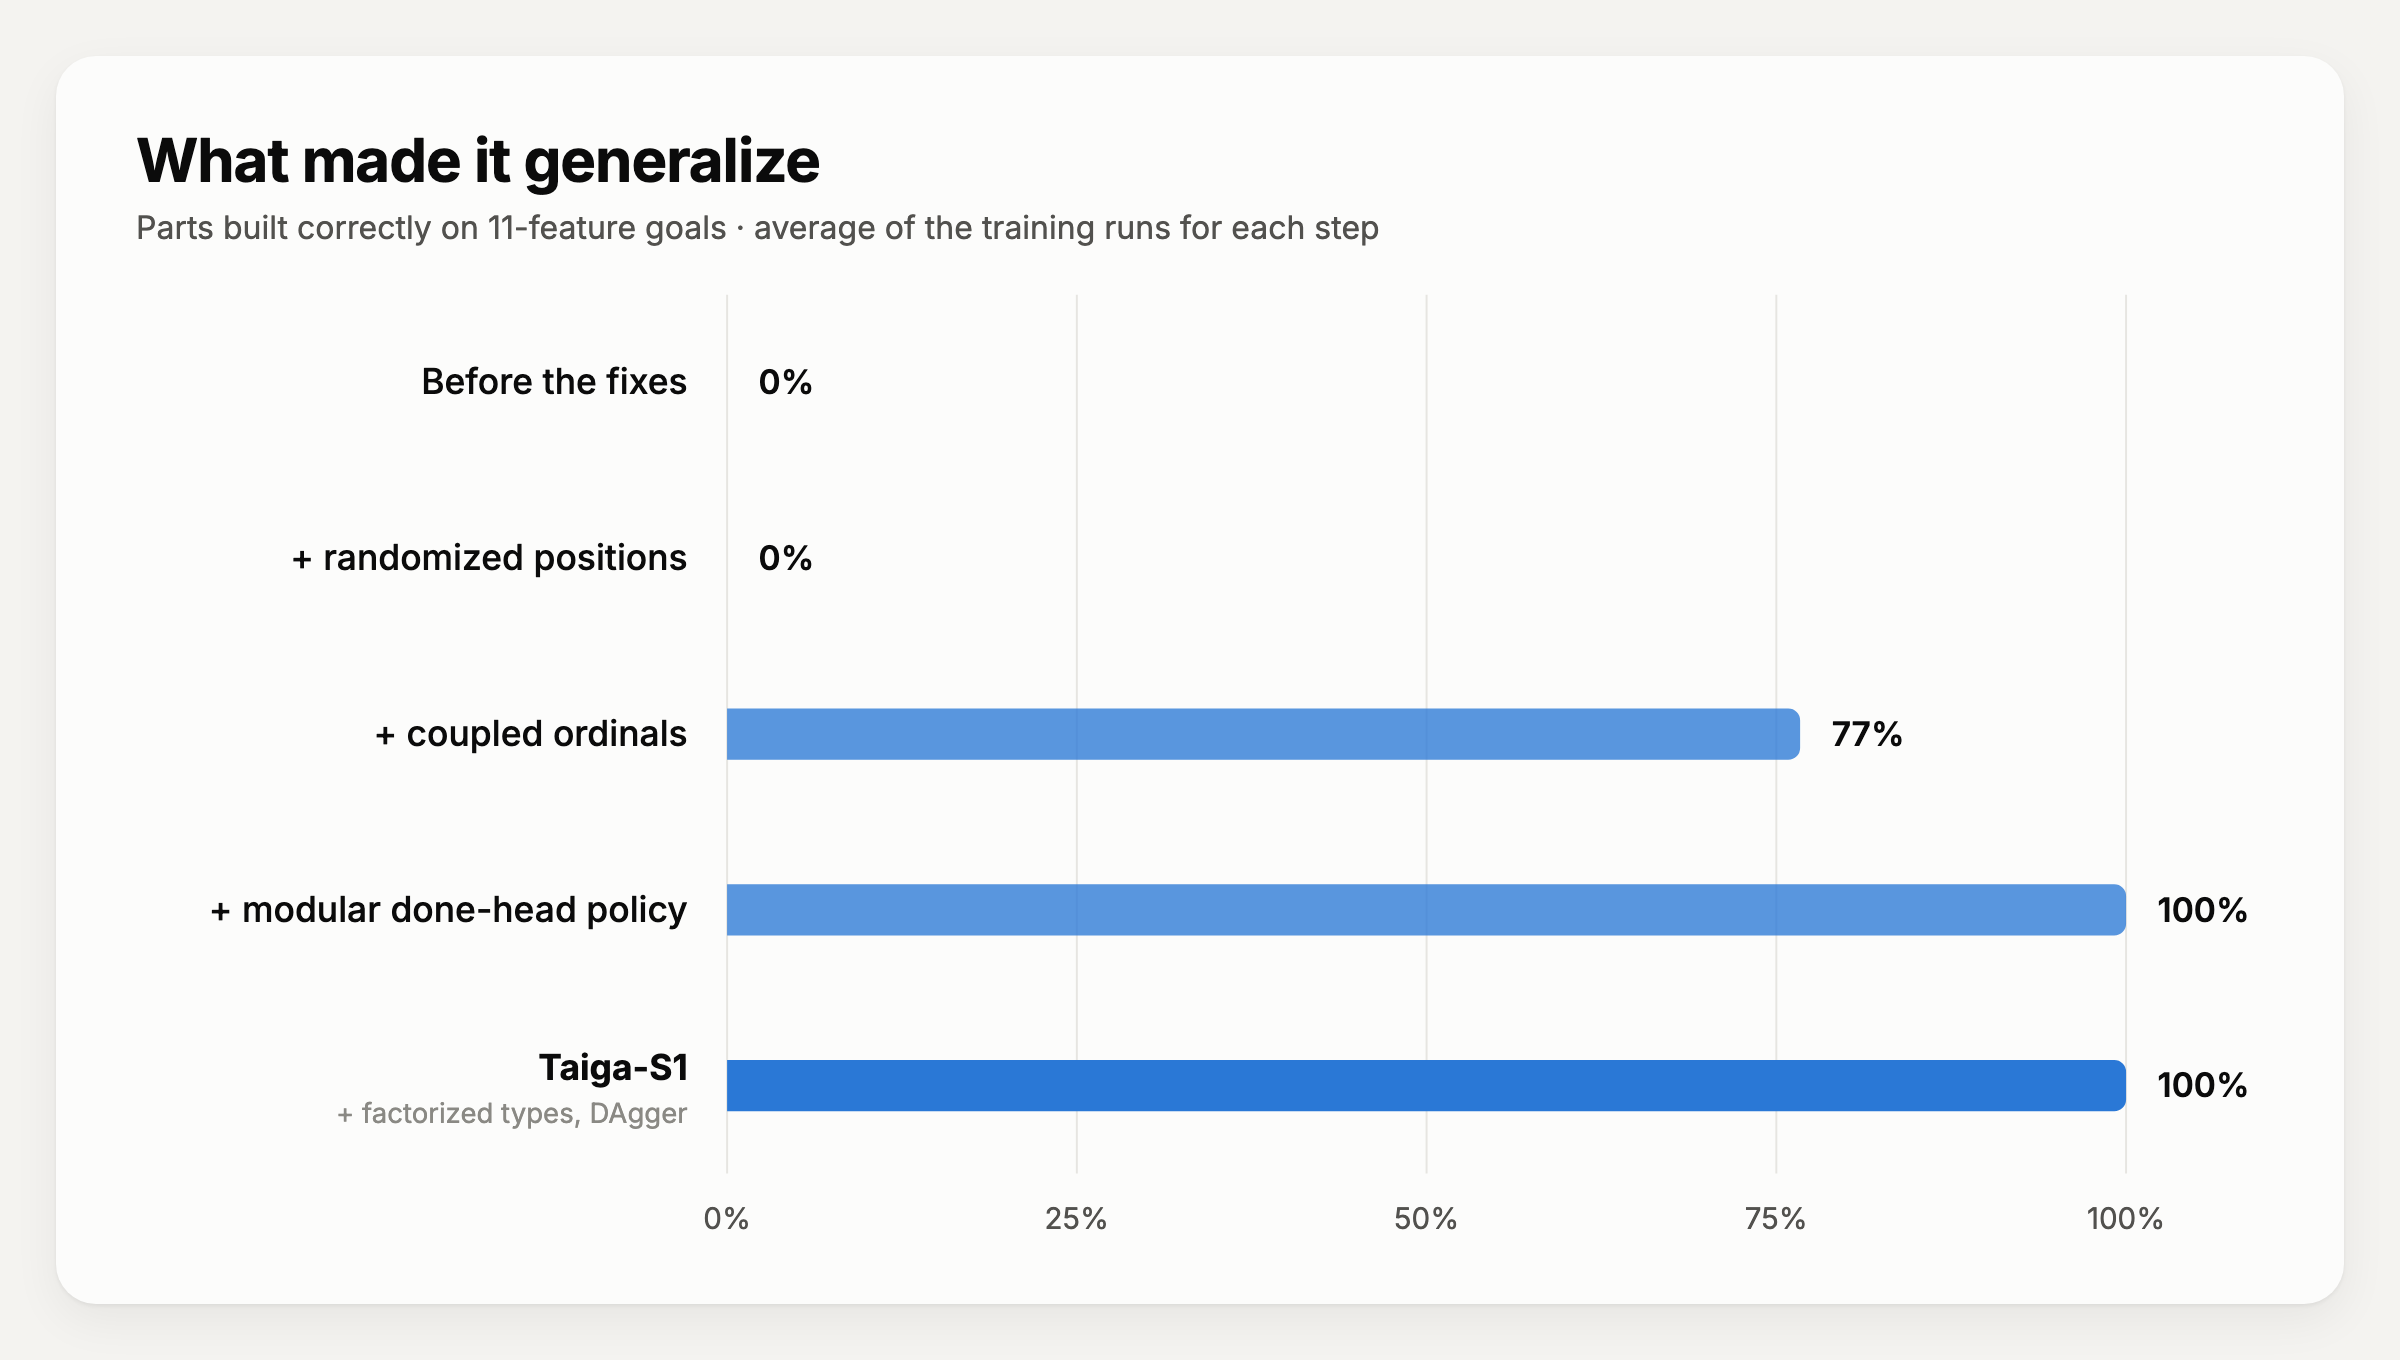The image size is (2400, 1360).
Task: Select the bold 'Taiga-S1' label
Action: [x=613, y=1068]
